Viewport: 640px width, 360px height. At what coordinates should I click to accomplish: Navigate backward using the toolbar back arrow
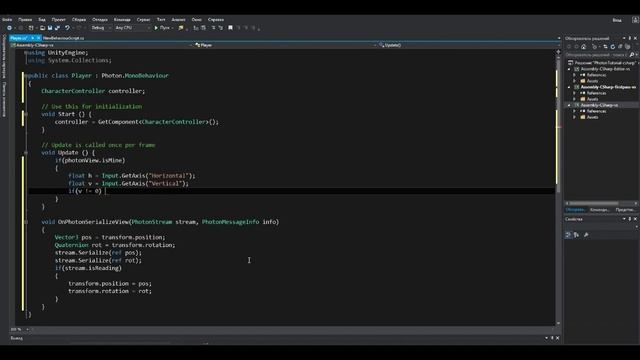9,28
